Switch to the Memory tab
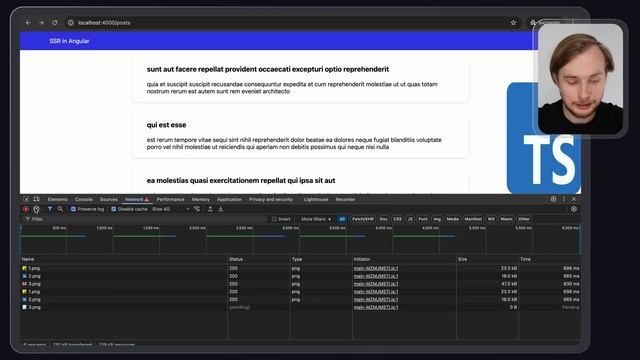The width and height of the screenshot is (640, 360). [x=200, y=199]
